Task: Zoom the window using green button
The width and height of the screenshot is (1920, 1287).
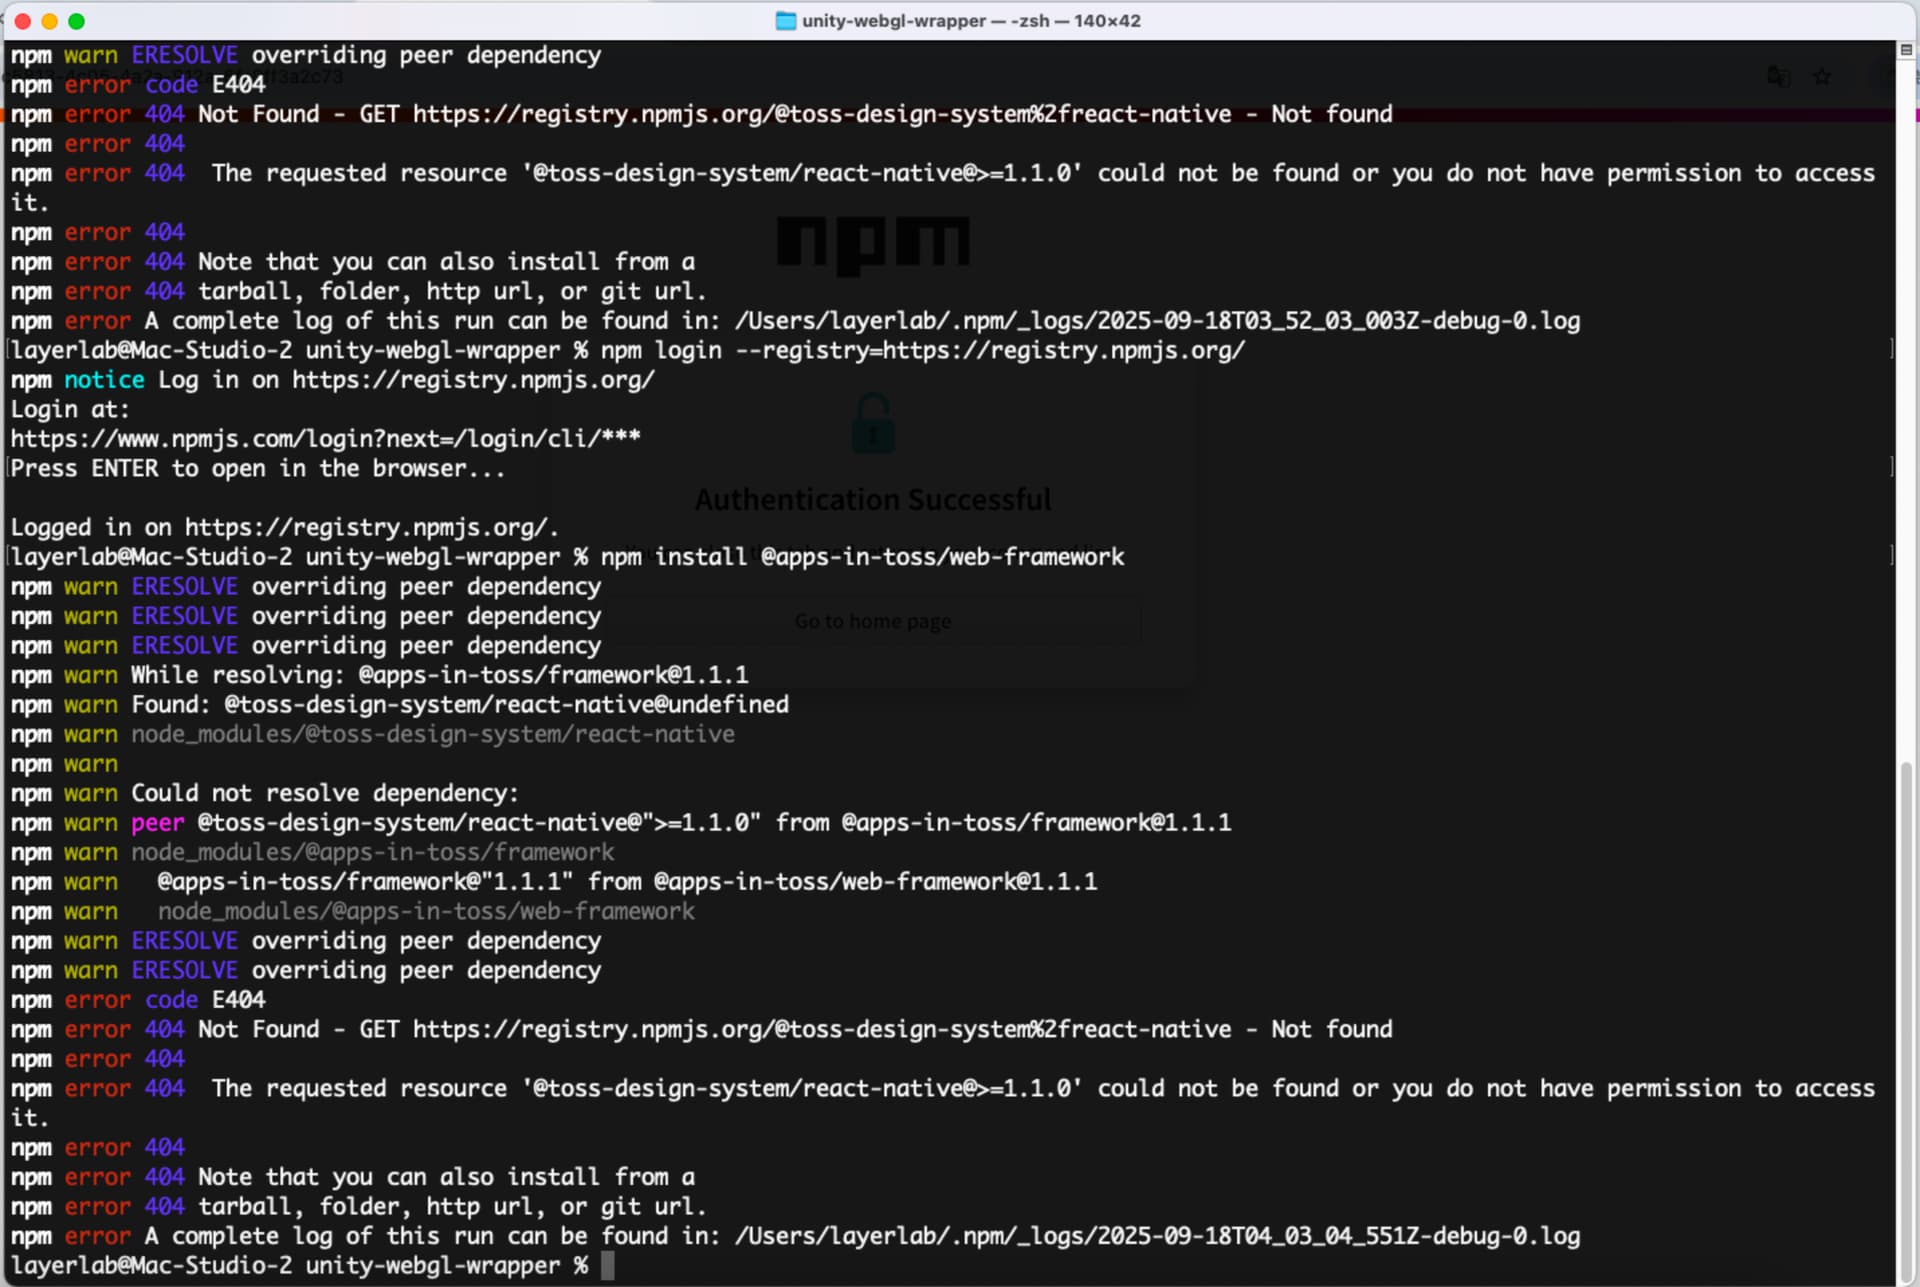Action: click(x=76, y=21)
